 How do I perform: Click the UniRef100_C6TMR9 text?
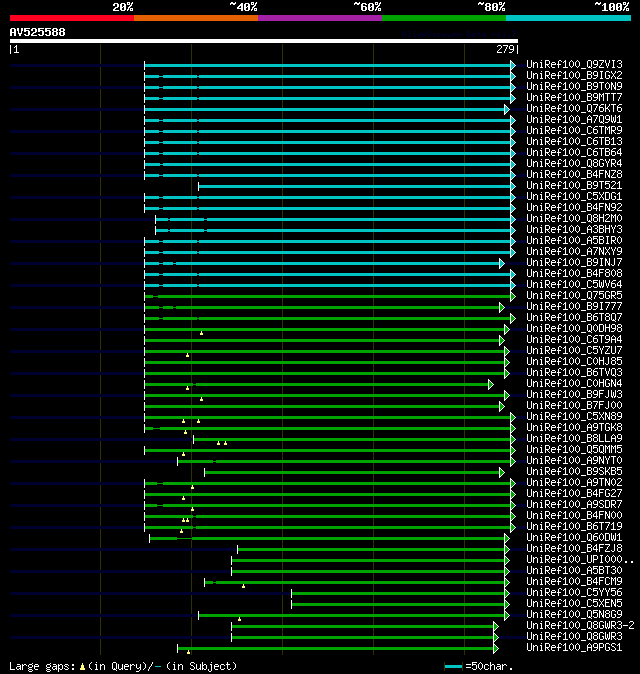[x=574, y=131]
